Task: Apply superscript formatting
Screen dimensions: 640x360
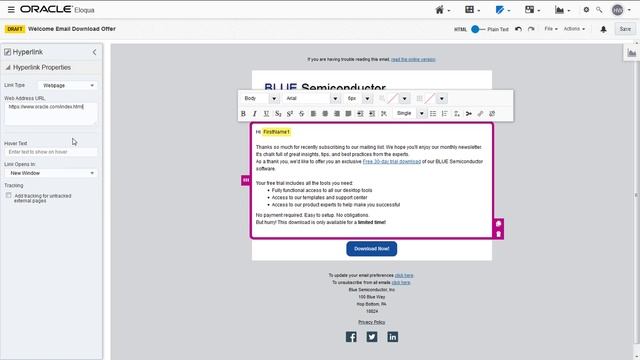Action: coord(290,113)
